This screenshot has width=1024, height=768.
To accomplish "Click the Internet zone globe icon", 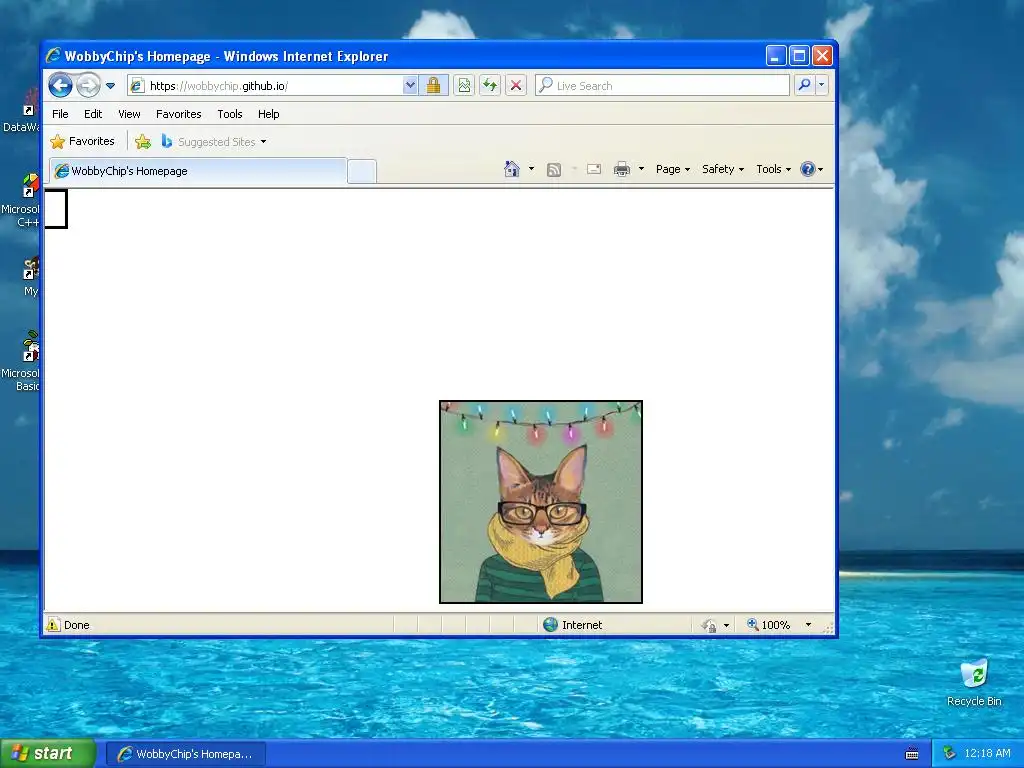I will 551,624.
